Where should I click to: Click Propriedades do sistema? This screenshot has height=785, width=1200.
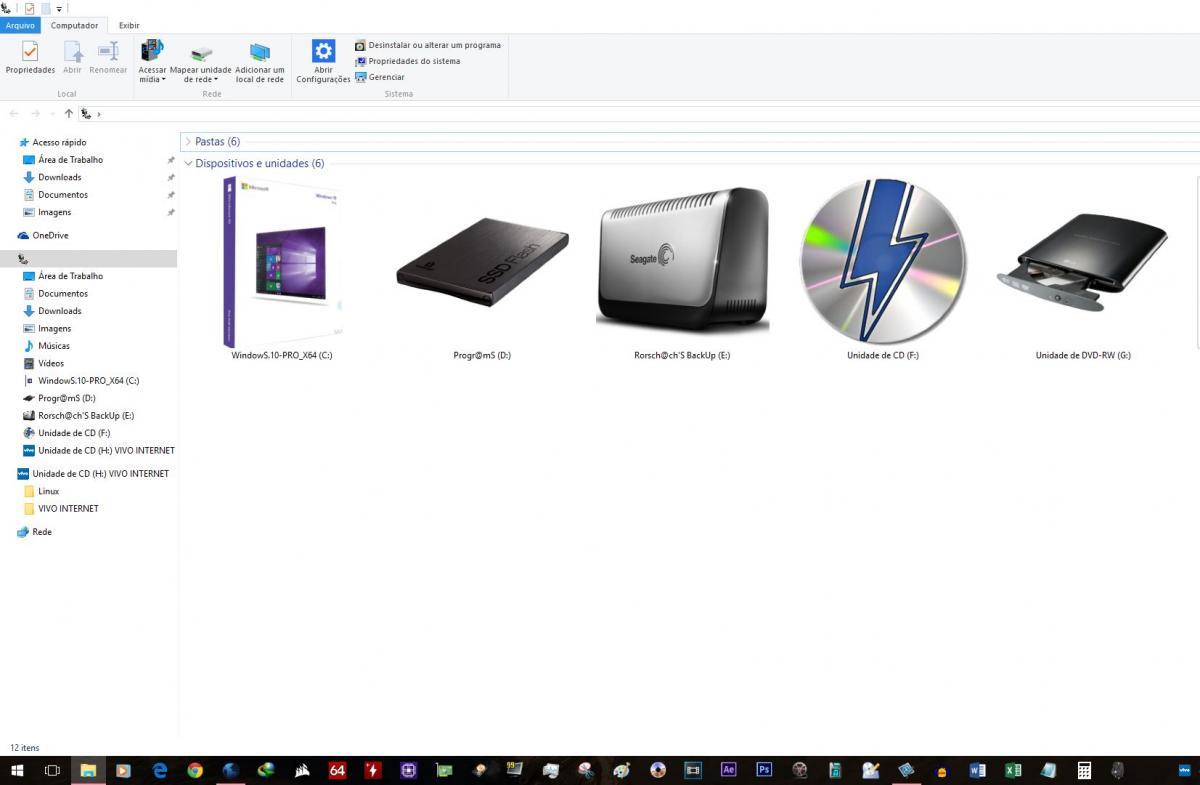pos(408,61)
